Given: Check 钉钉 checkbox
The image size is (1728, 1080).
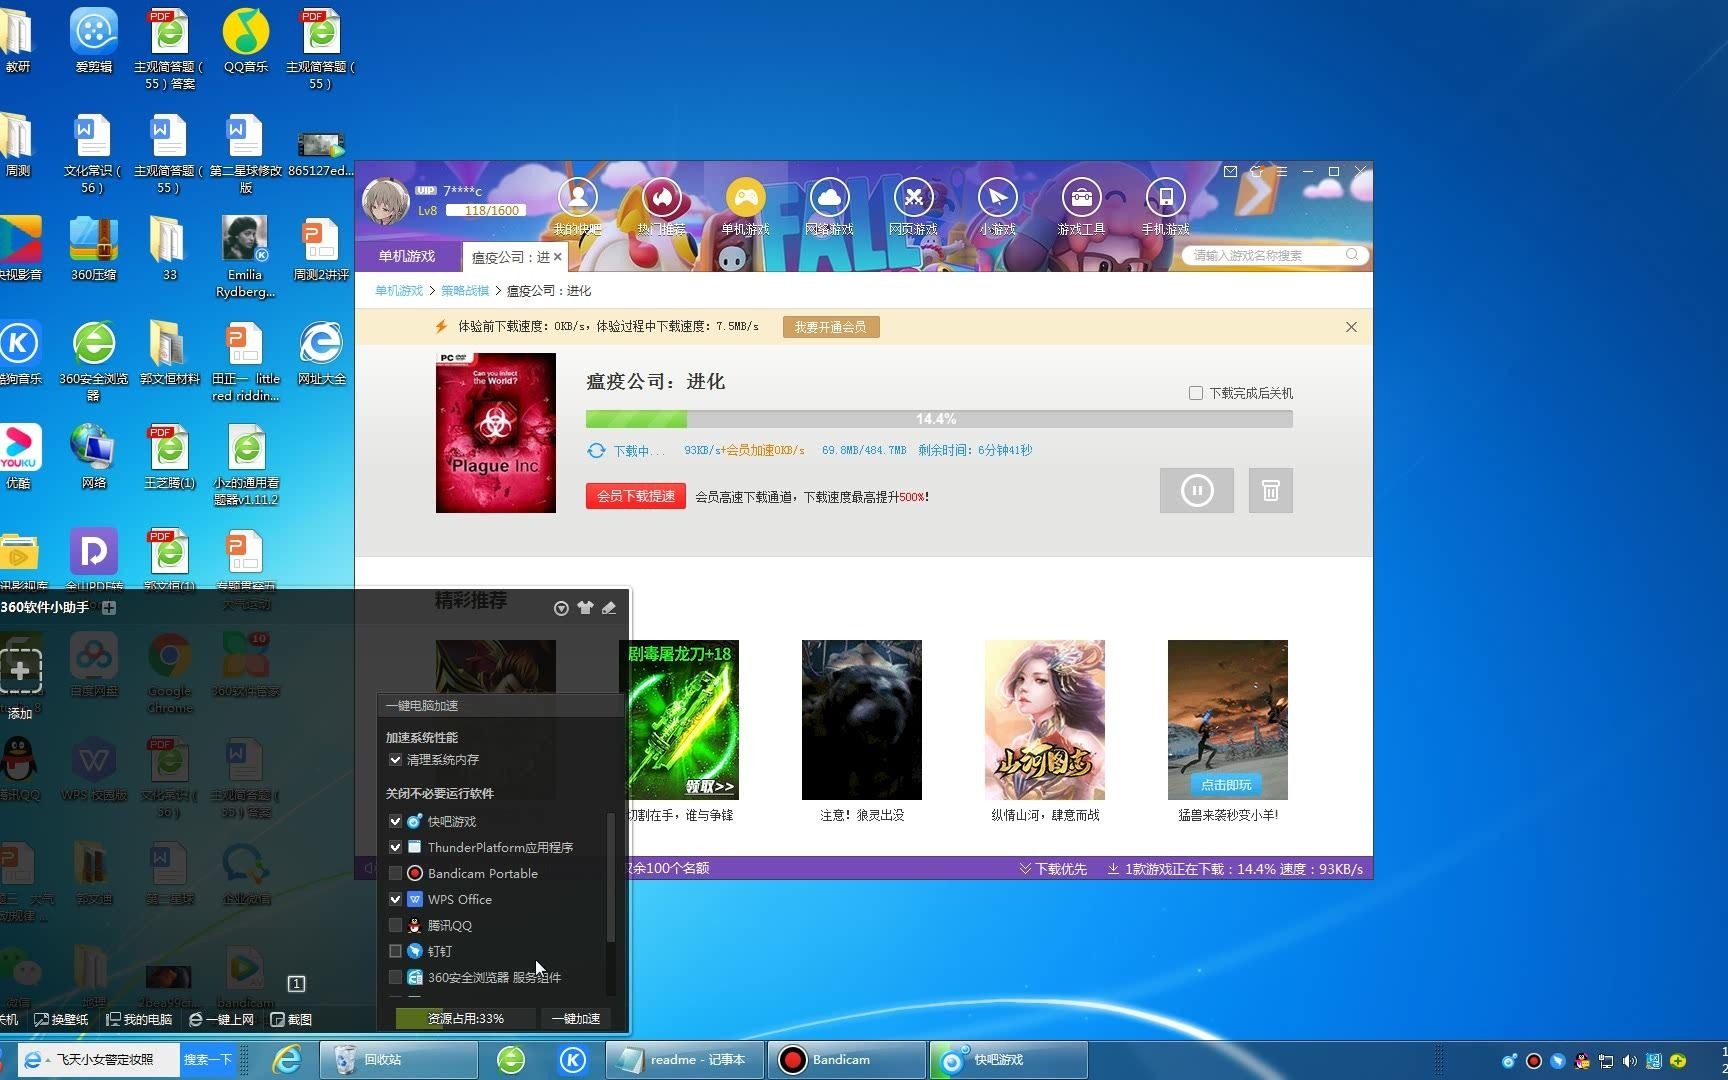Looking at the screenshot, I should pos(395,951).
